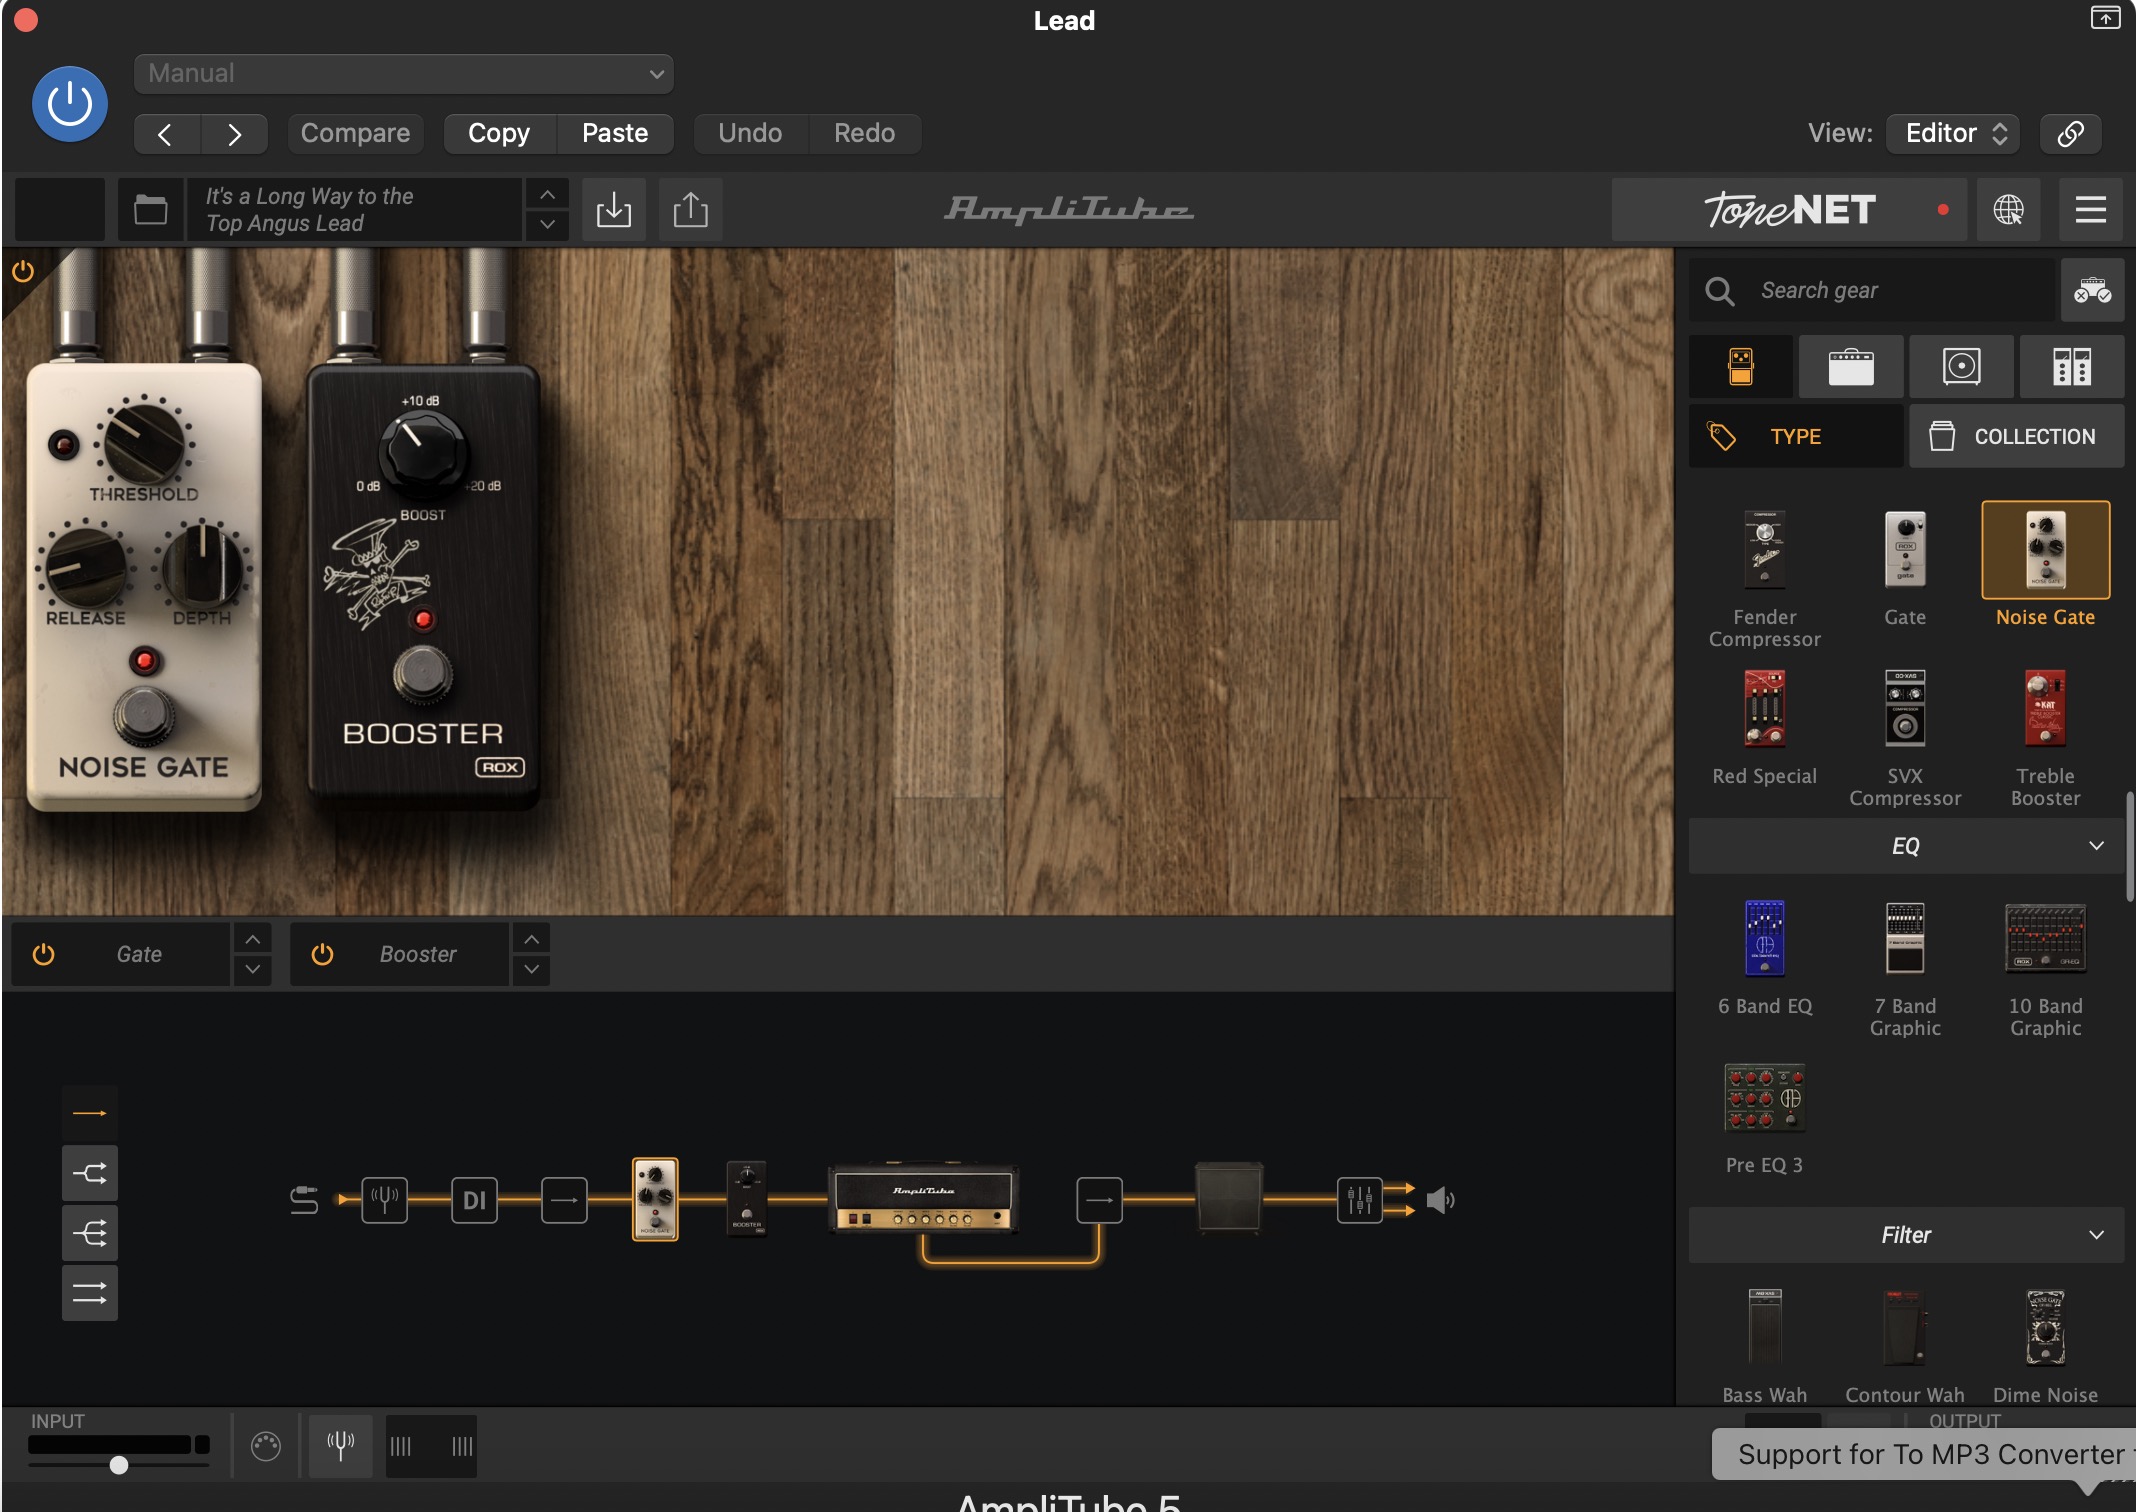
Task: Go to previous preset arrow
Action: pos(166,134)
